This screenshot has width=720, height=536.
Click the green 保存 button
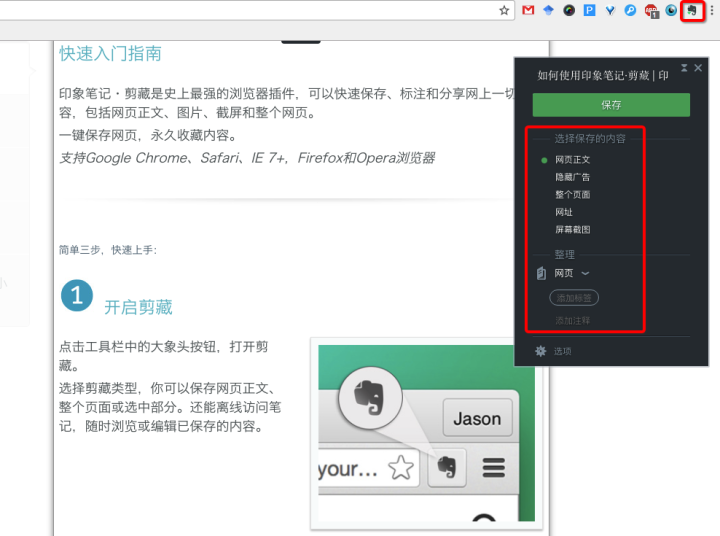pyautogui.click(x=611, y=105)
